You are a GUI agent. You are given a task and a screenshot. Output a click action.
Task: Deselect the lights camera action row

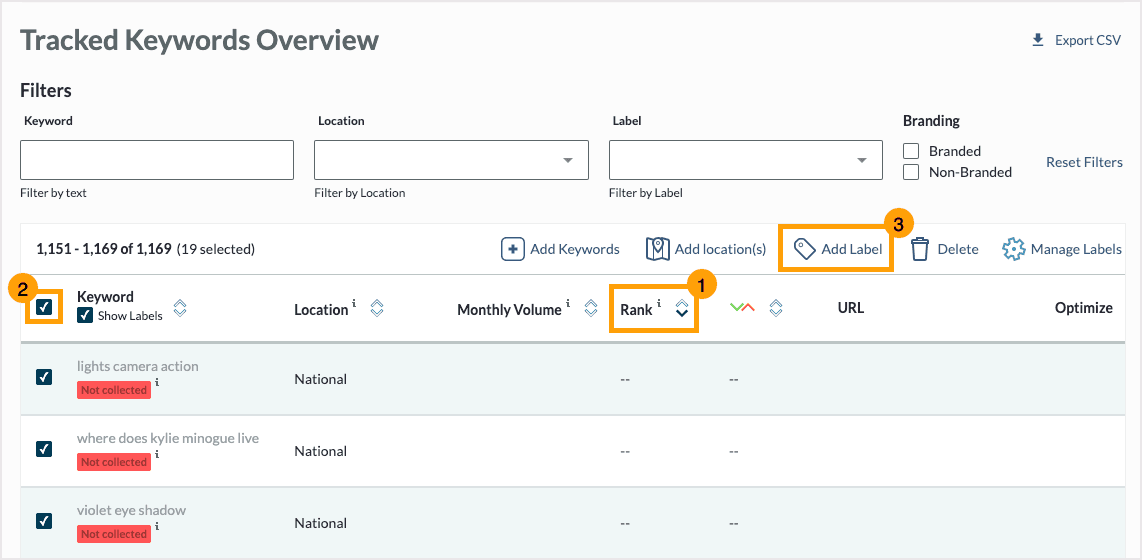pyautogui.click(x=44, y=376)
